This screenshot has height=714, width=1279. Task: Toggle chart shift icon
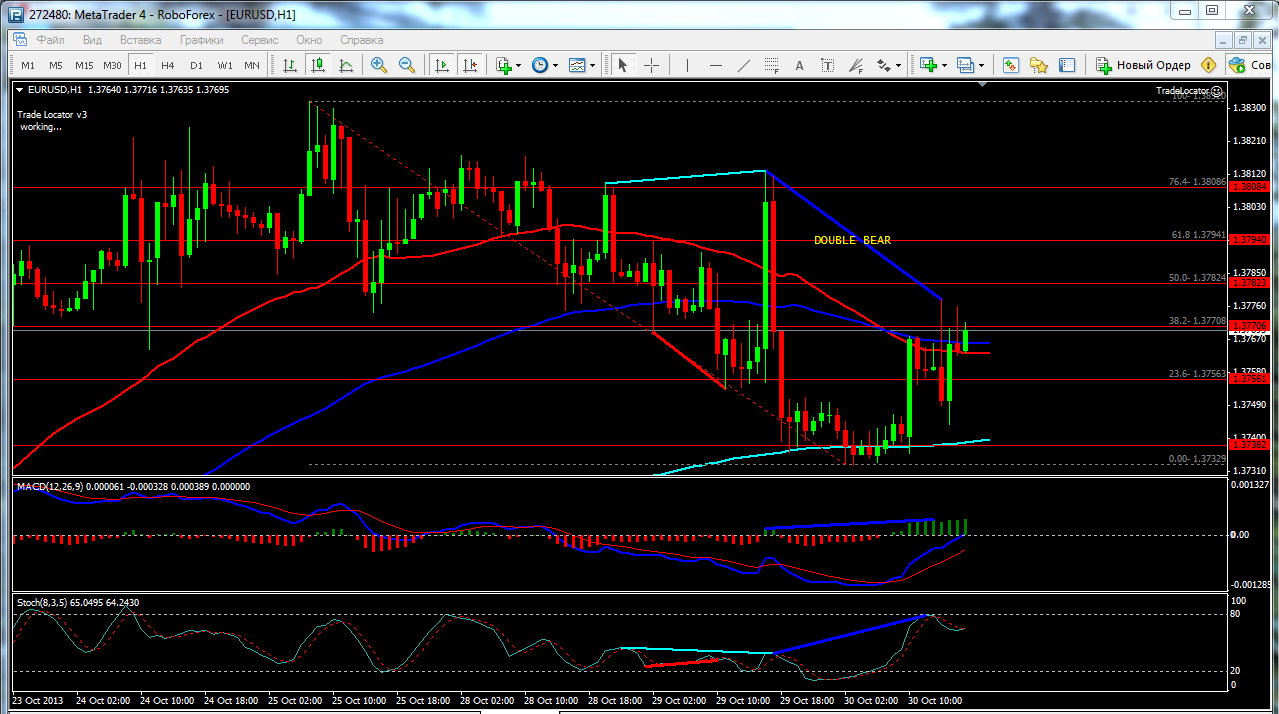point(470,65)
